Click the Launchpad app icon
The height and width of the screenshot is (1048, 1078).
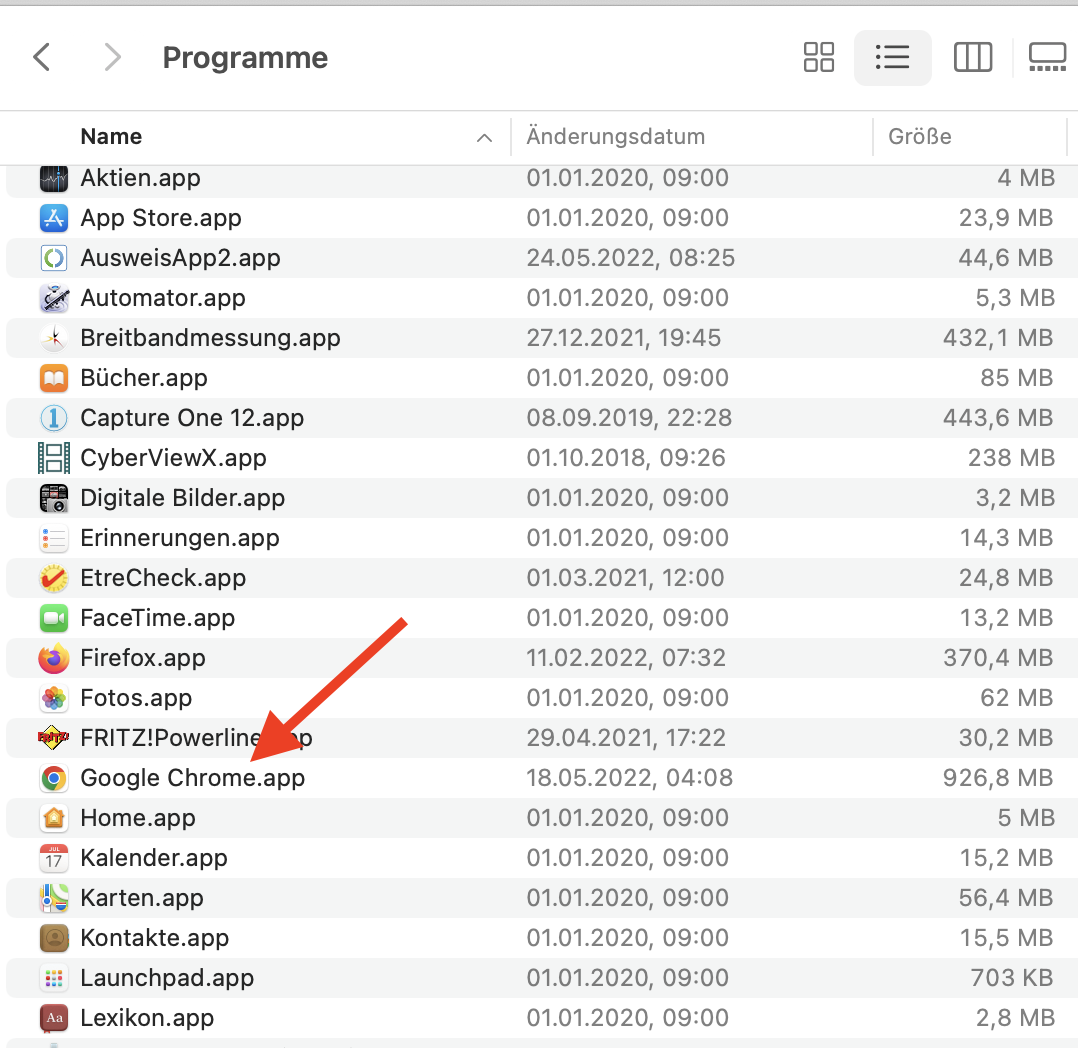click(x=53, y=978)
